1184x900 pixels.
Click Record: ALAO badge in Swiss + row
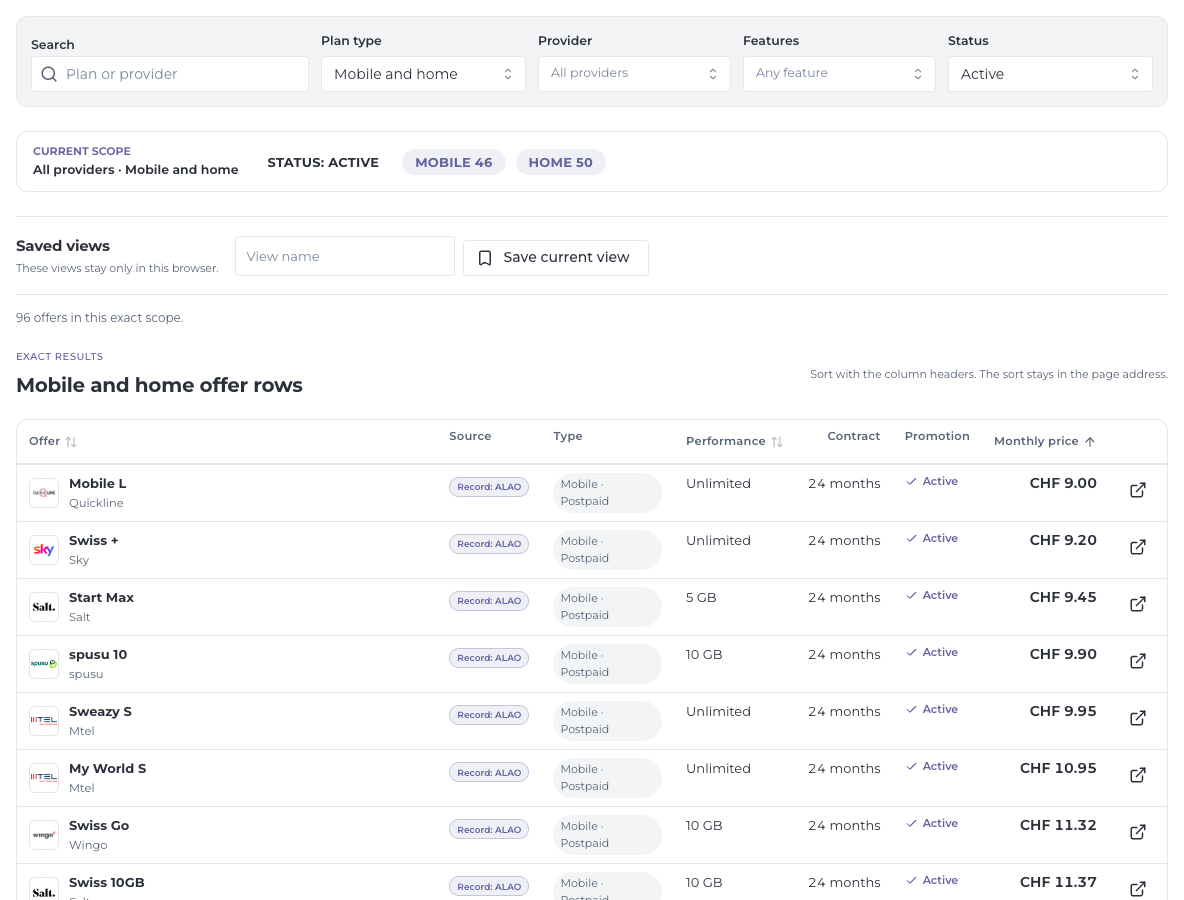pyautogui.click(x=489, y=544)
